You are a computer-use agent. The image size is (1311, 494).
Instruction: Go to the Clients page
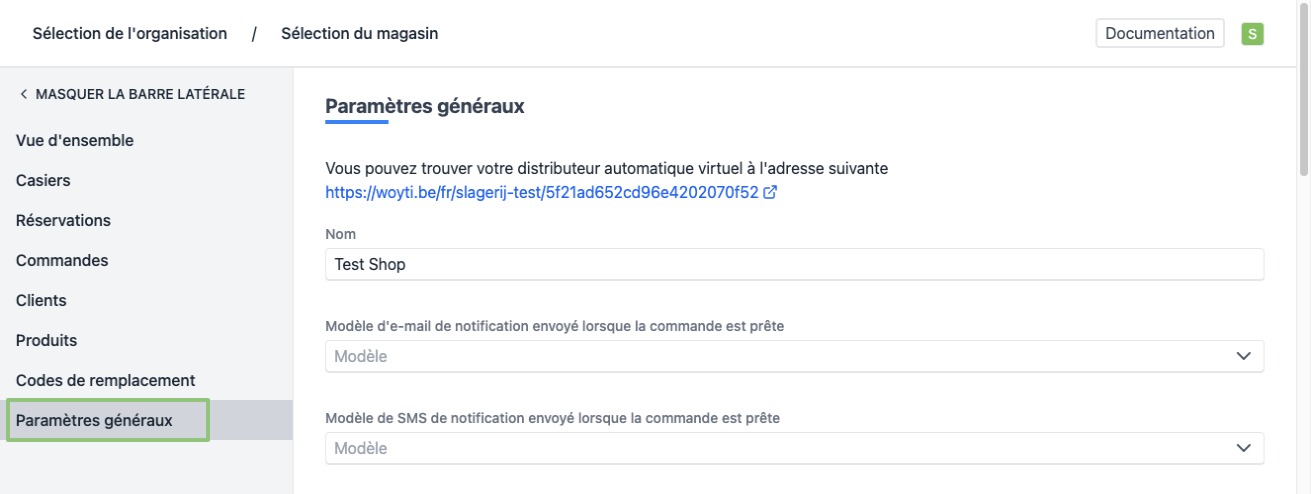pyautogui.click(x=41, y=300)
